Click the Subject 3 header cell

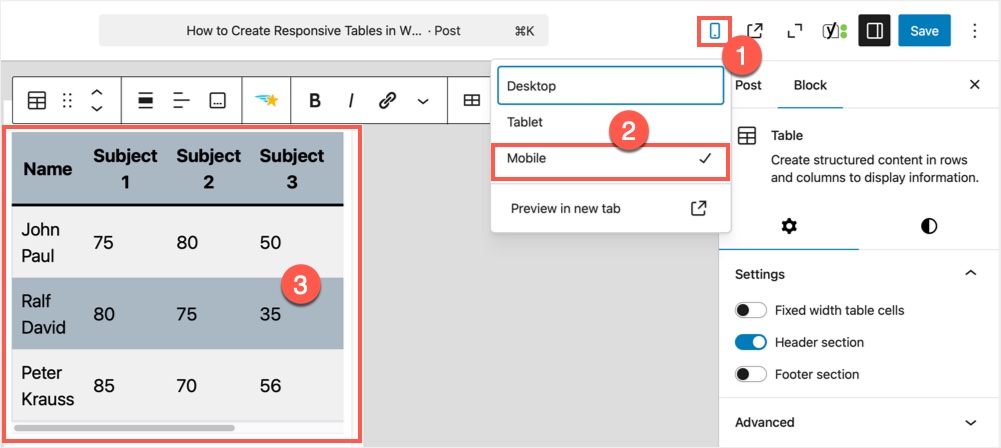tap(292, 169)
